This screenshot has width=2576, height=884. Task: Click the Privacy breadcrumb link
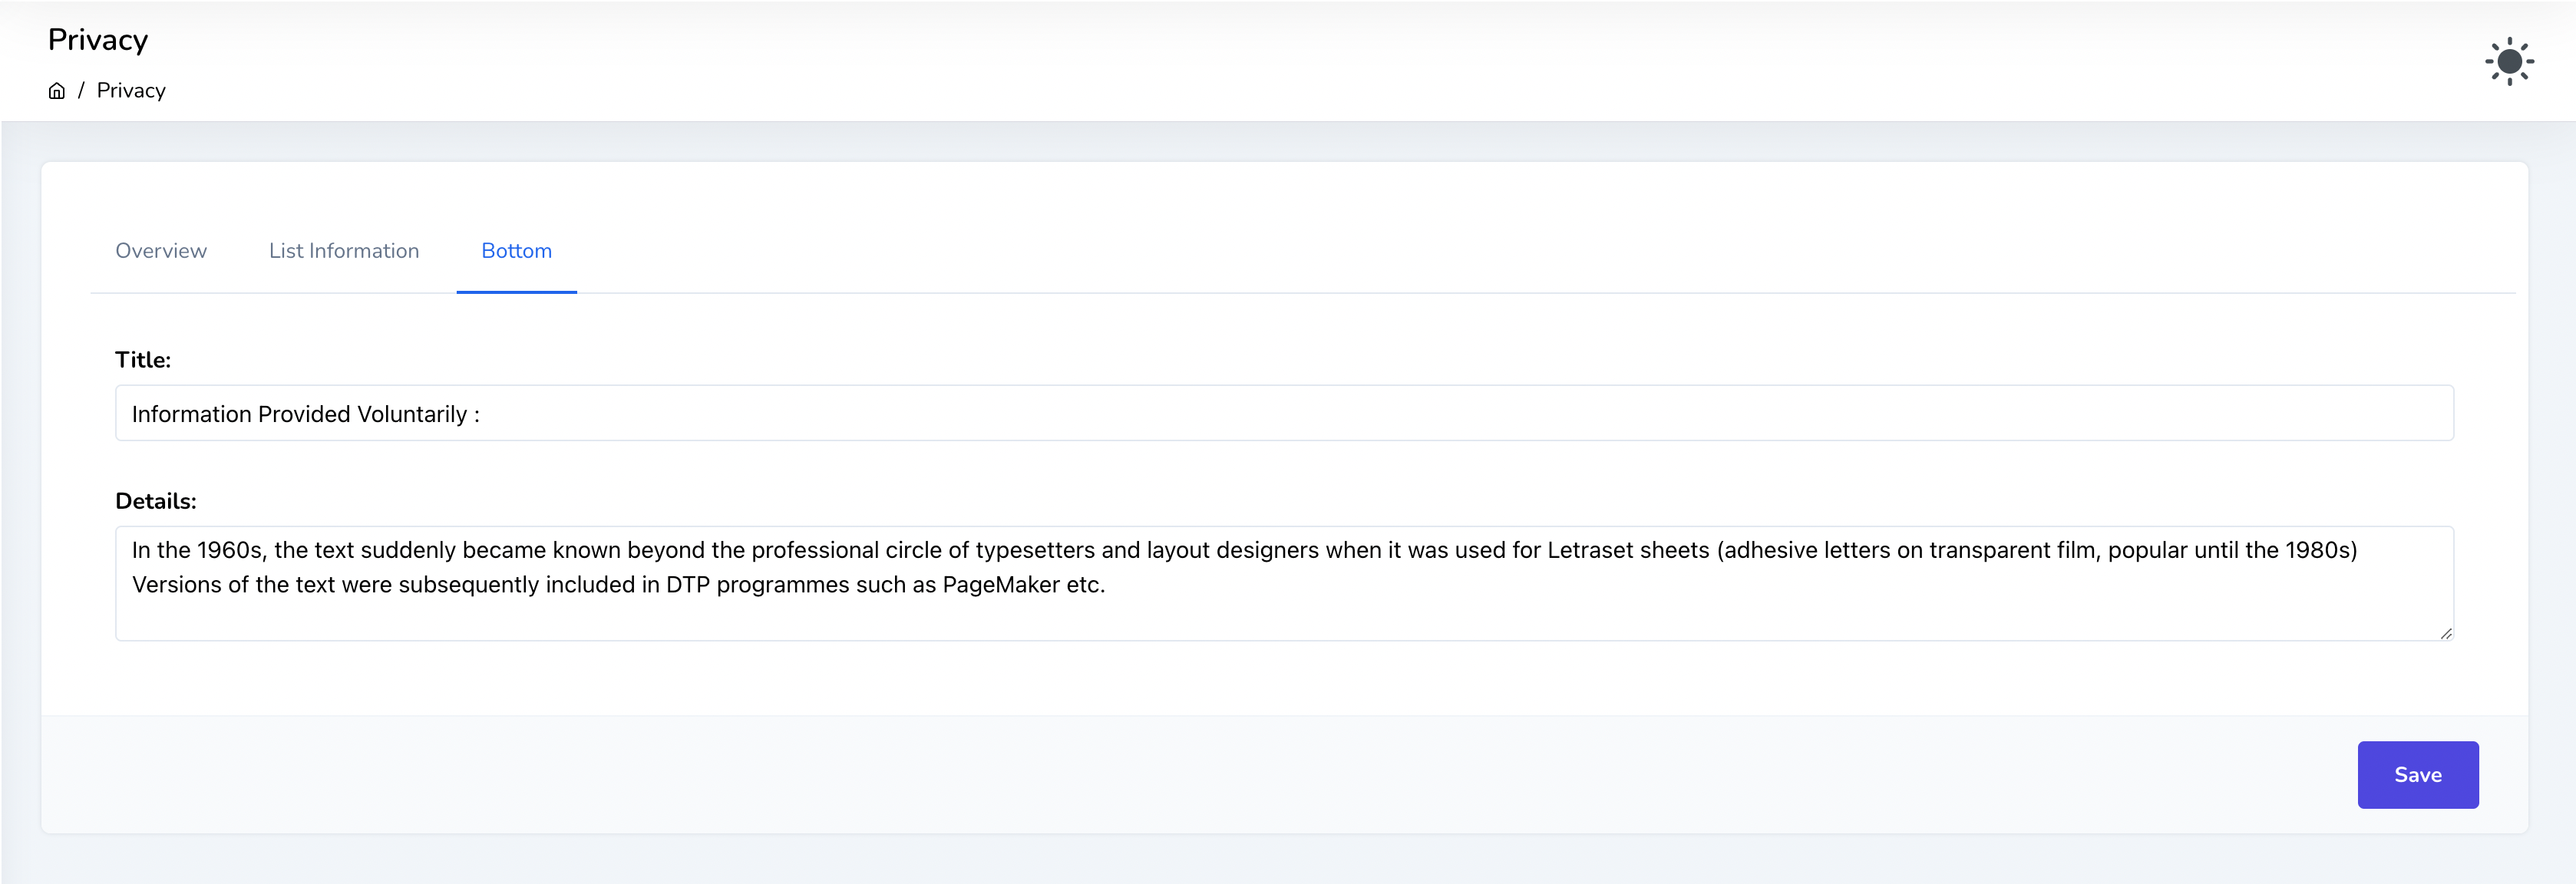coord(131,91)
